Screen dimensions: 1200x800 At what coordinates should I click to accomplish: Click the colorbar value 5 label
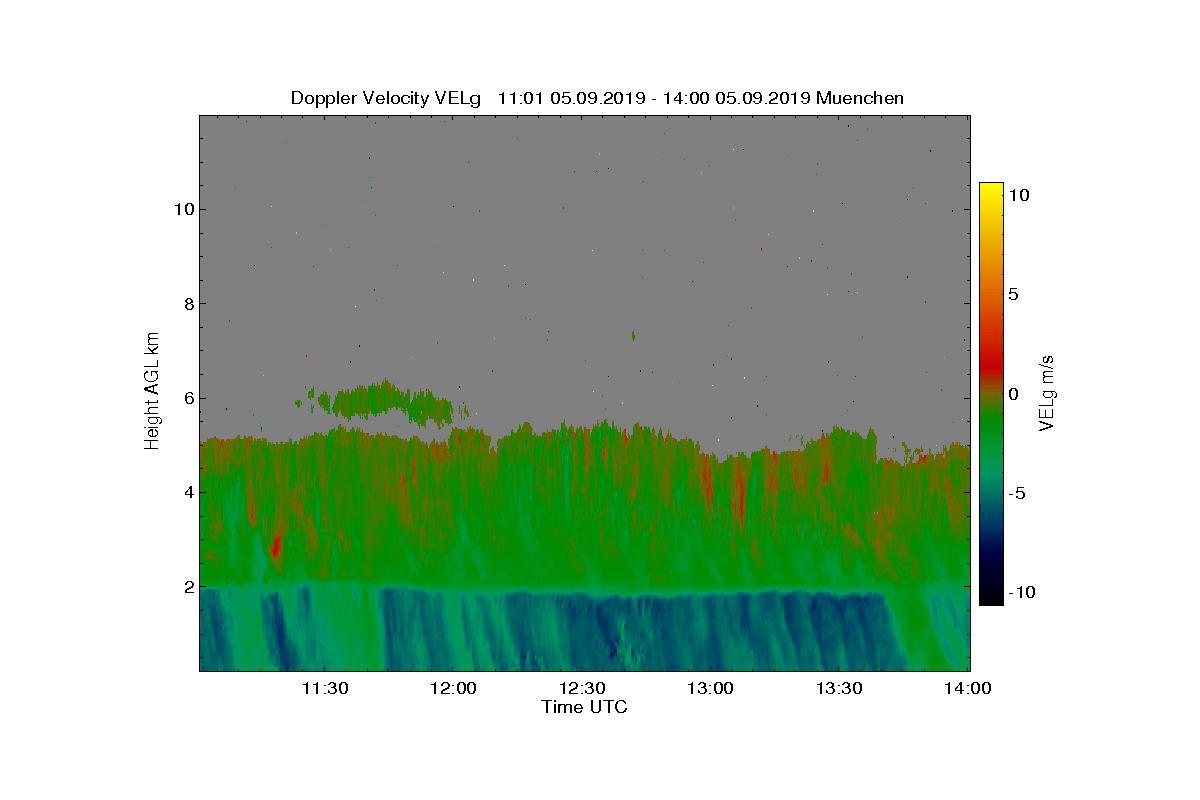click(x=1013, y=295)
